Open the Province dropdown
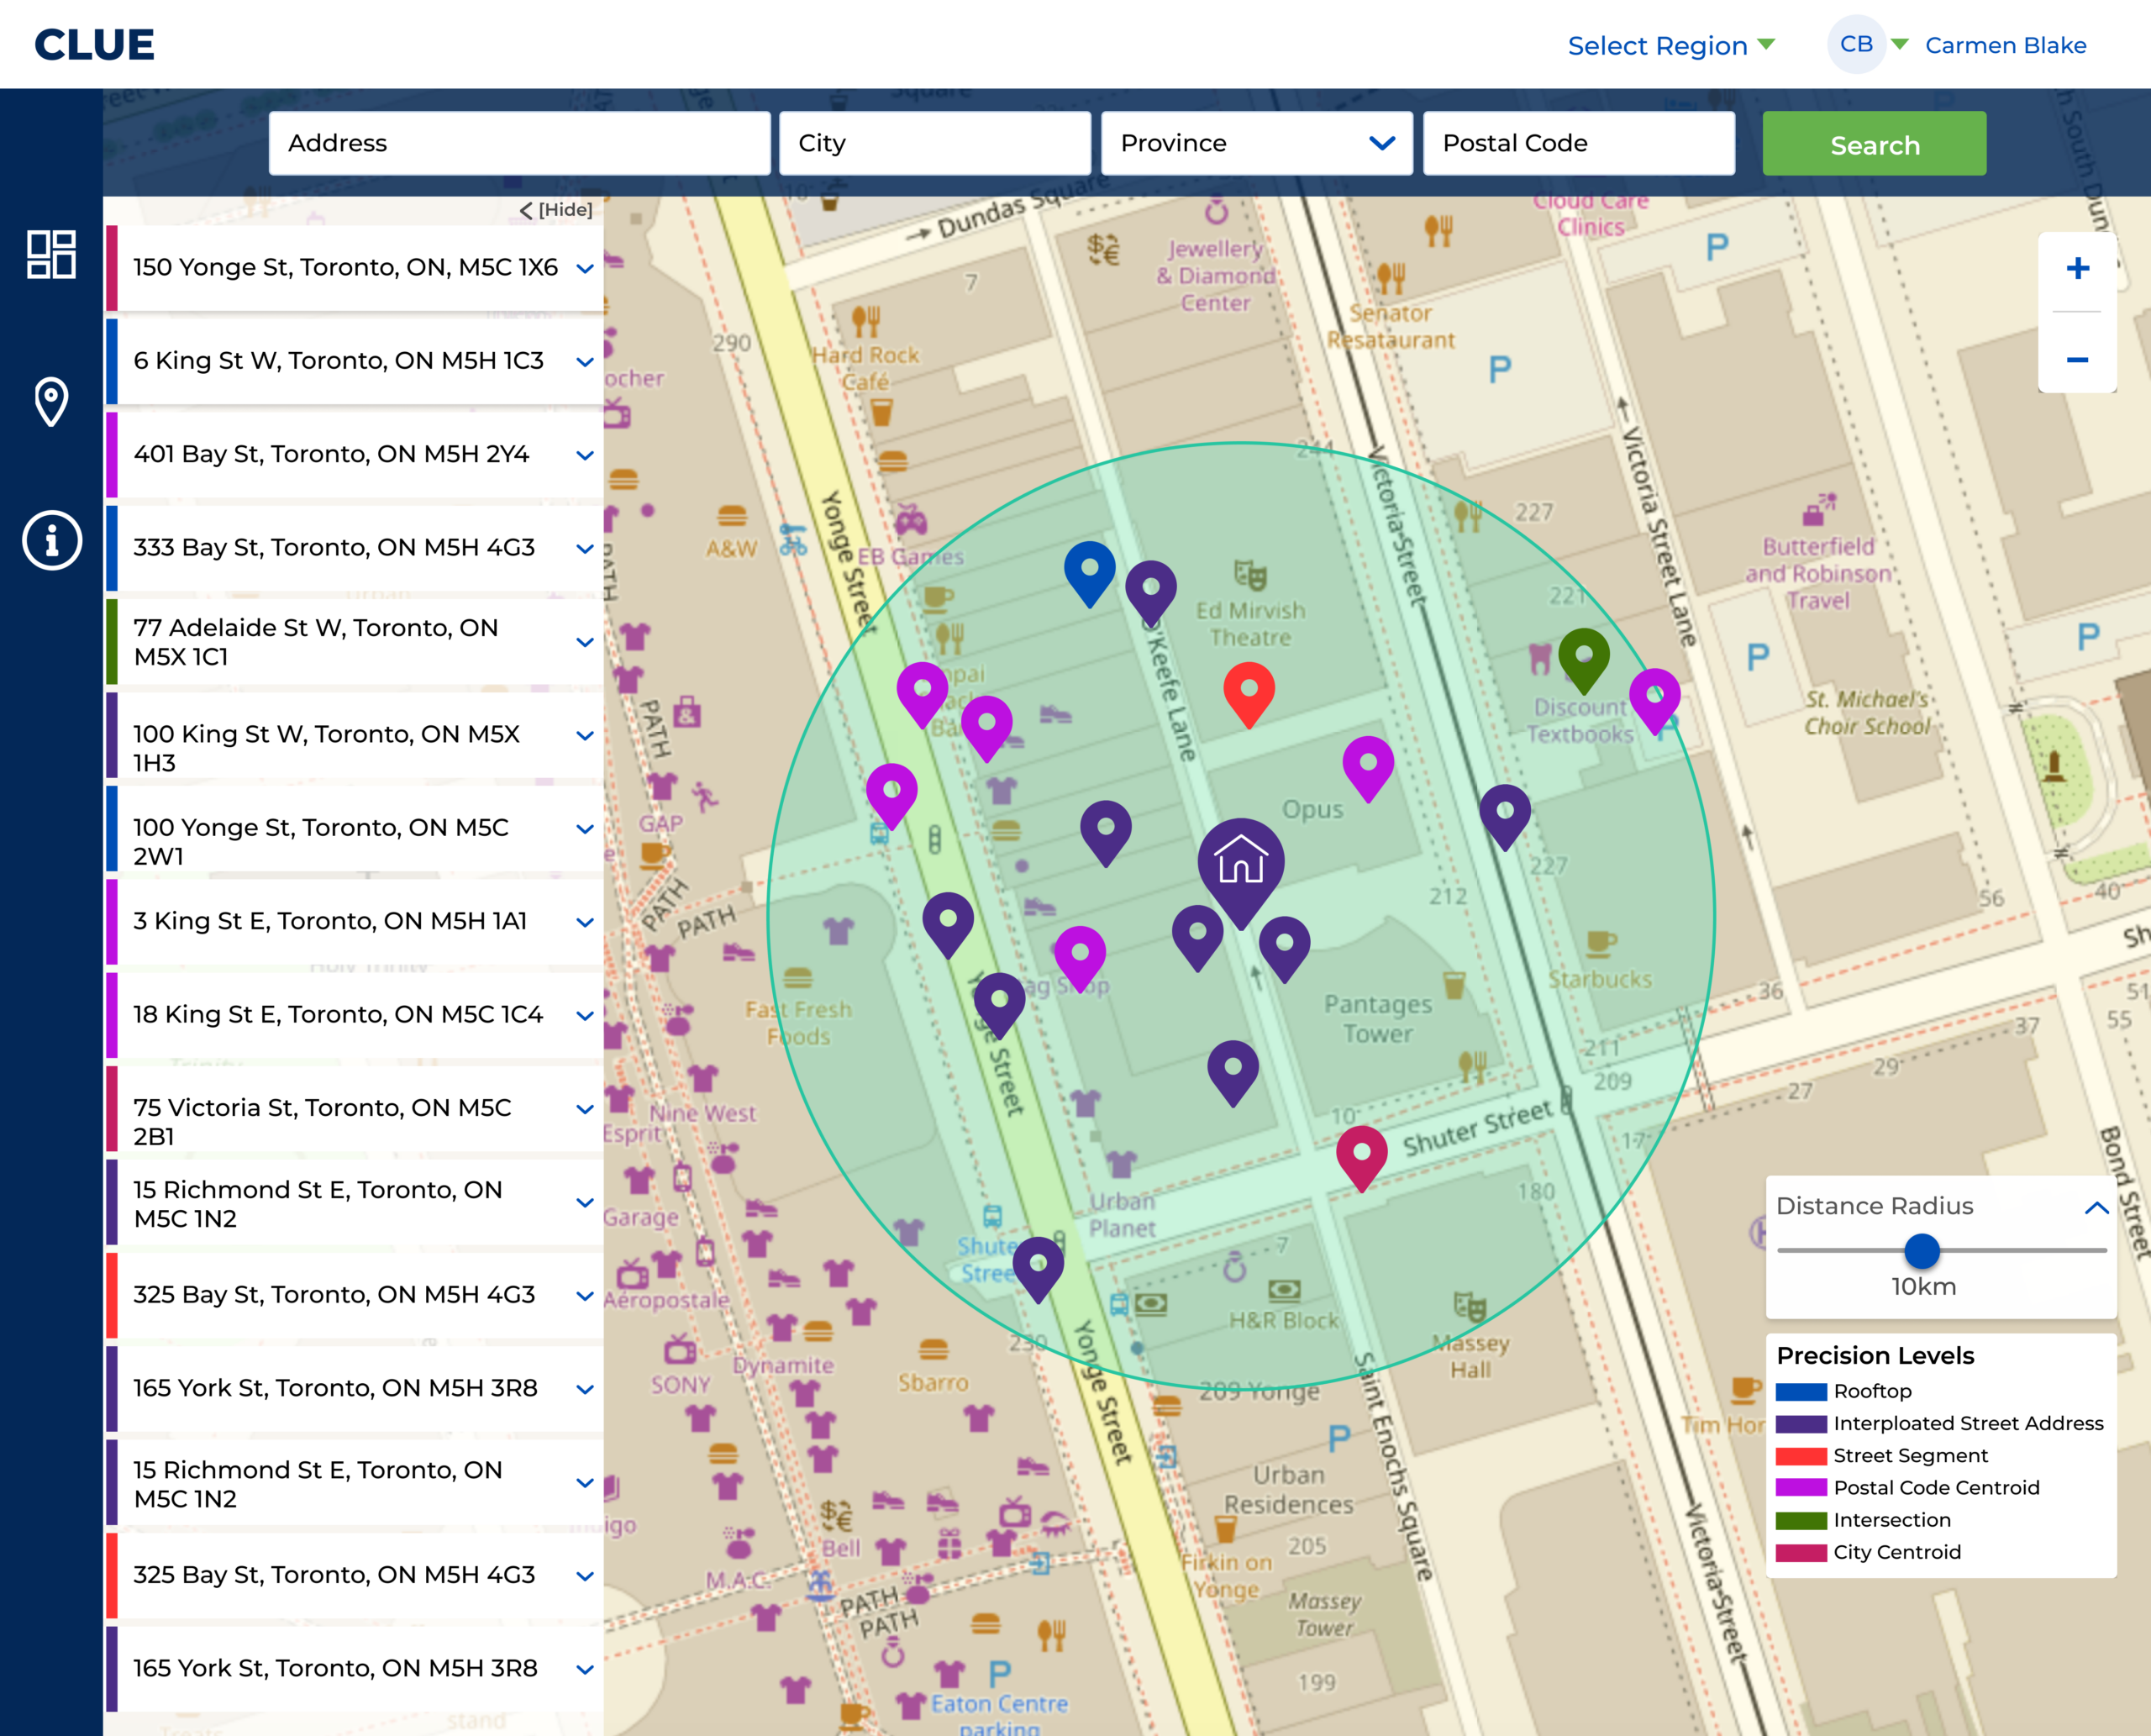The height and width of the screenshot is (1736, 2151). click(x=1256, y=143)
